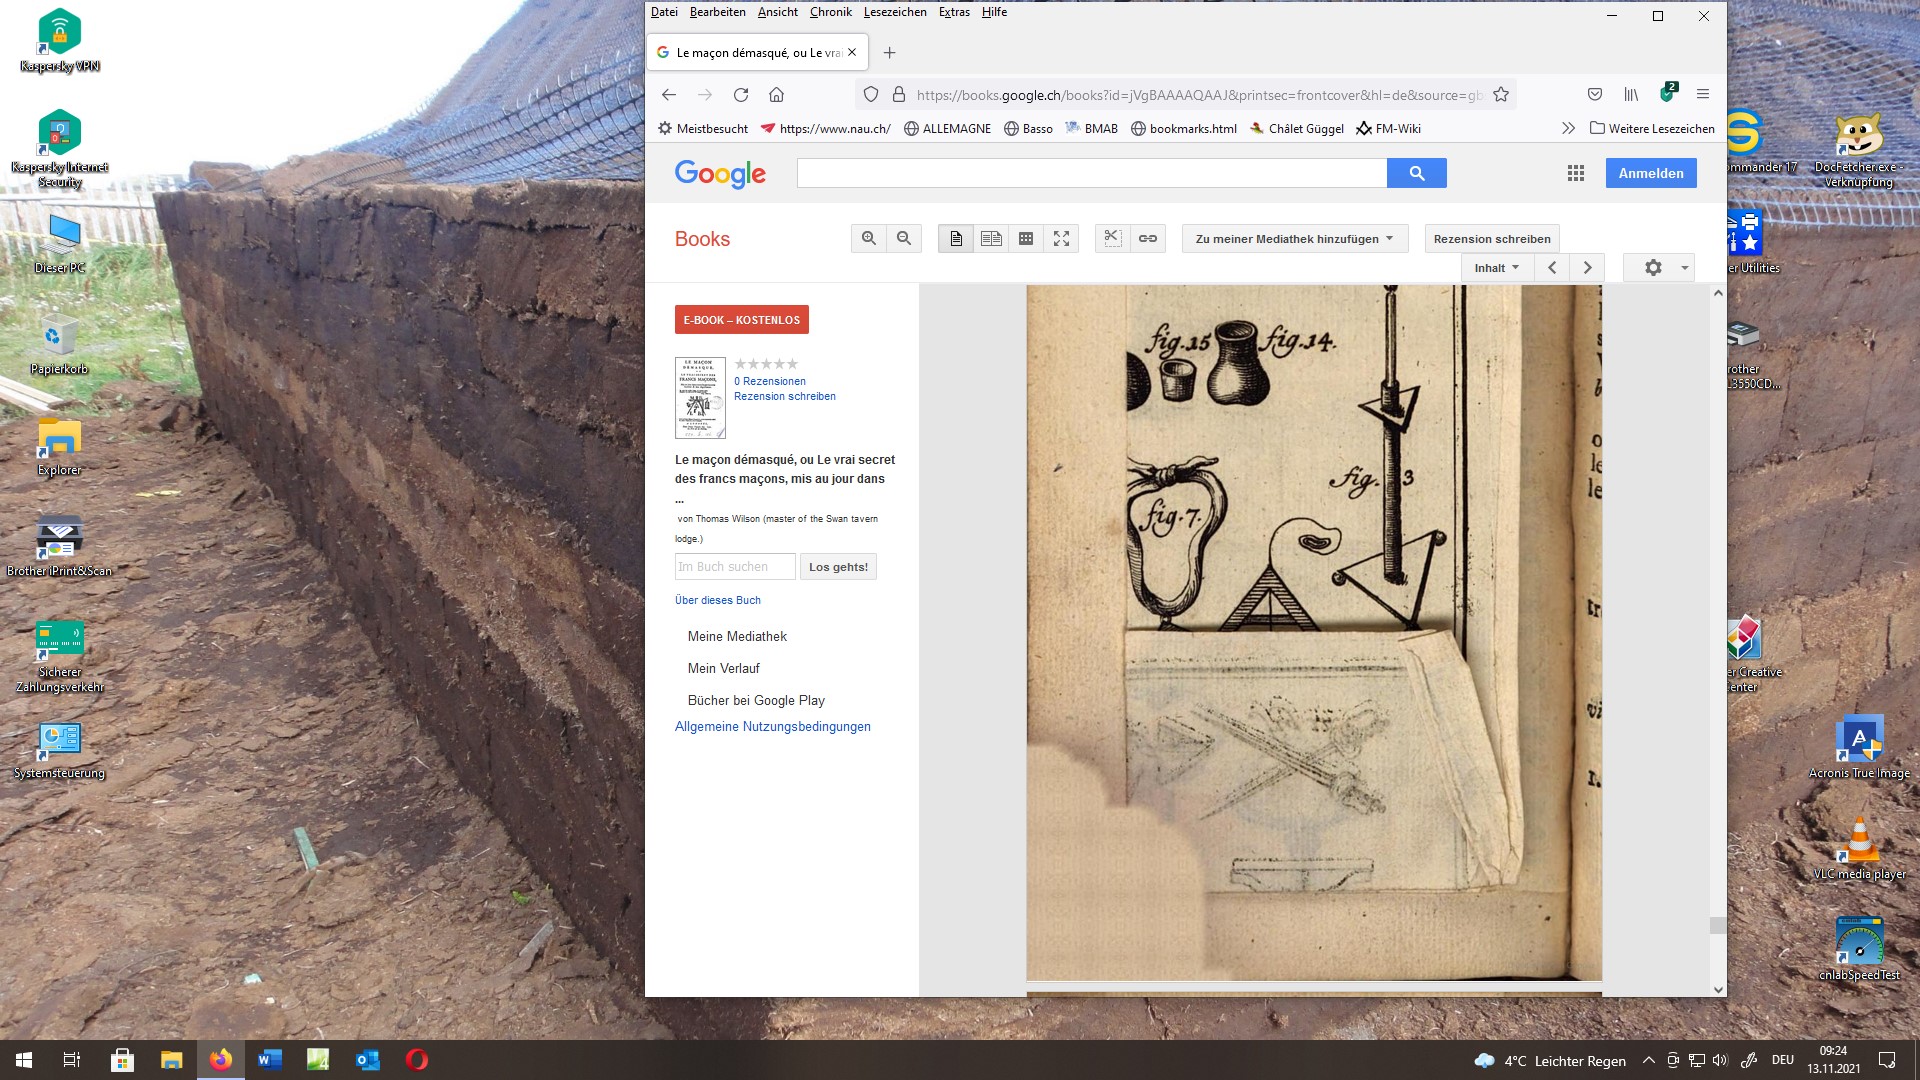
Task: Click the blue Google search button
Action: click(1417, 173)
